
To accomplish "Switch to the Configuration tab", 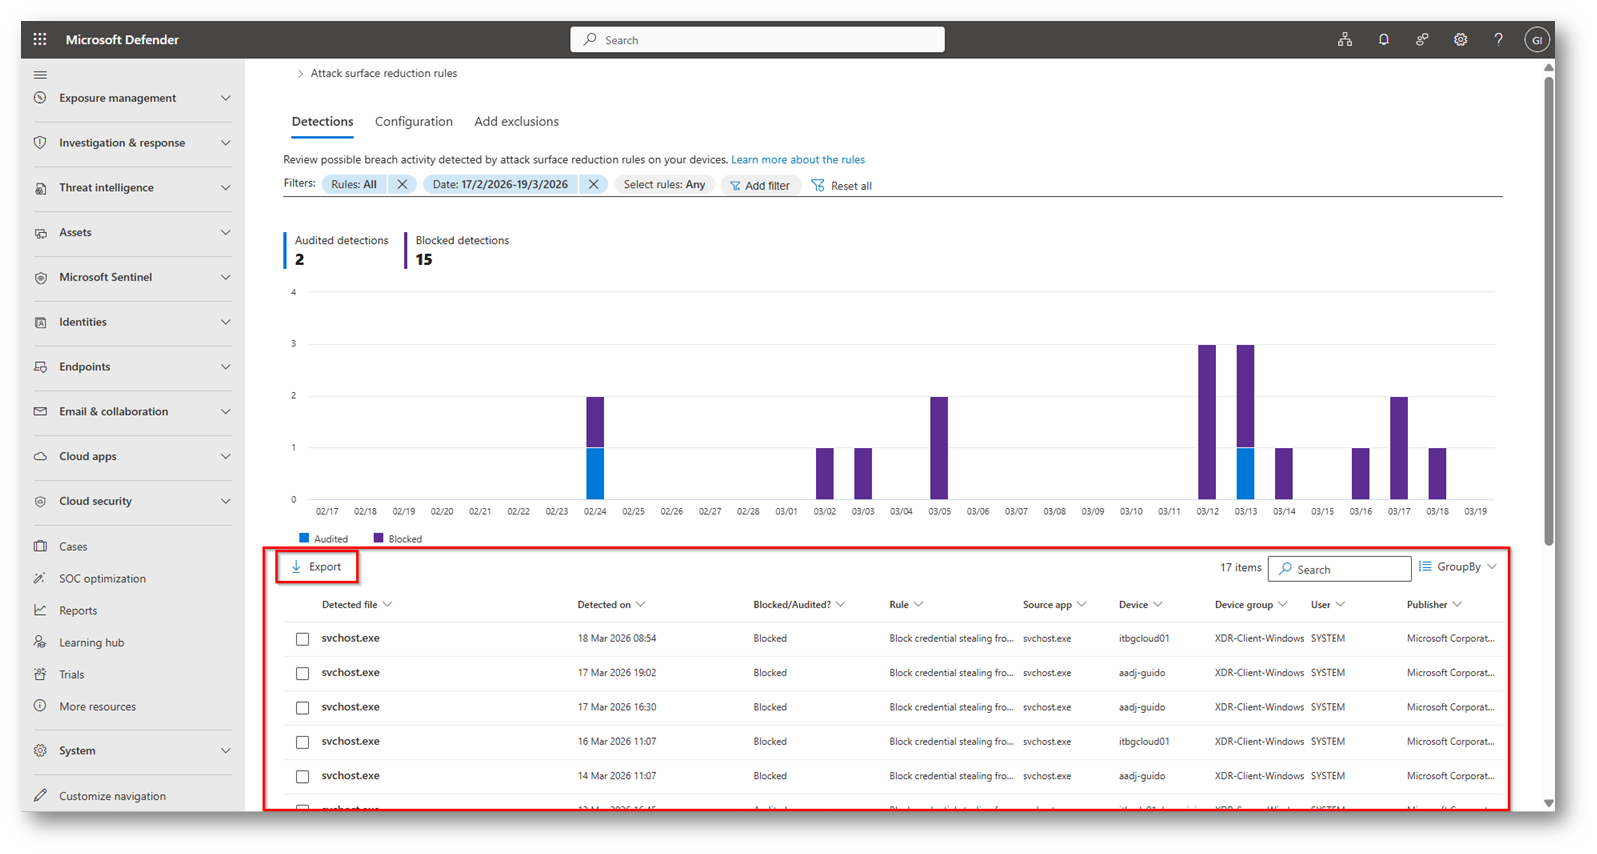I will (413, 122).
